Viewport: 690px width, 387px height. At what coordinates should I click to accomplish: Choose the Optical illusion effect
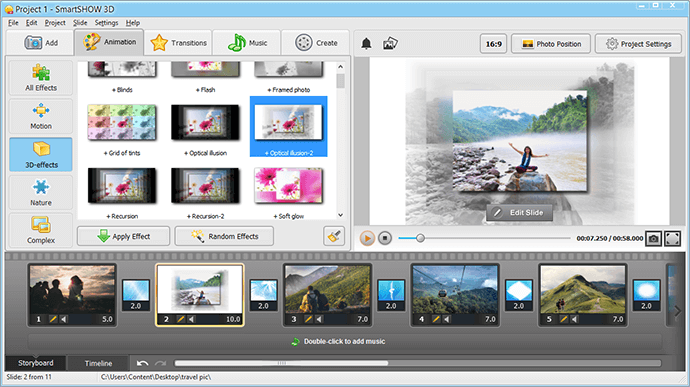point(206,122)
